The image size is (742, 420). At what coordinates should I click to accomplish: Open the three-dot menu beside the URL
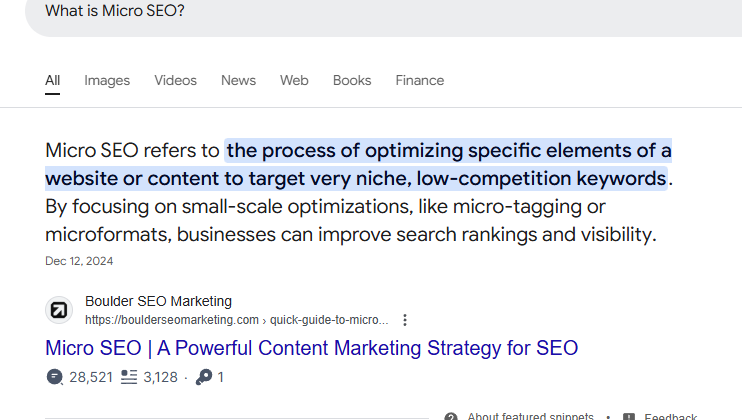point(405,320)
